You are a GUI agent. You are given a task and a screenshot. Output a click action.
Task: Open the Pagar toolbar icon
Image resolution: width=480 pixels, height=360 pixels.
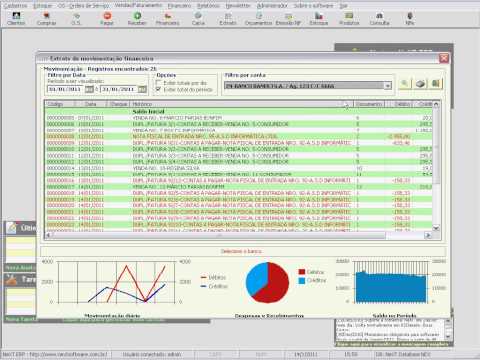[x=107, y=19]
